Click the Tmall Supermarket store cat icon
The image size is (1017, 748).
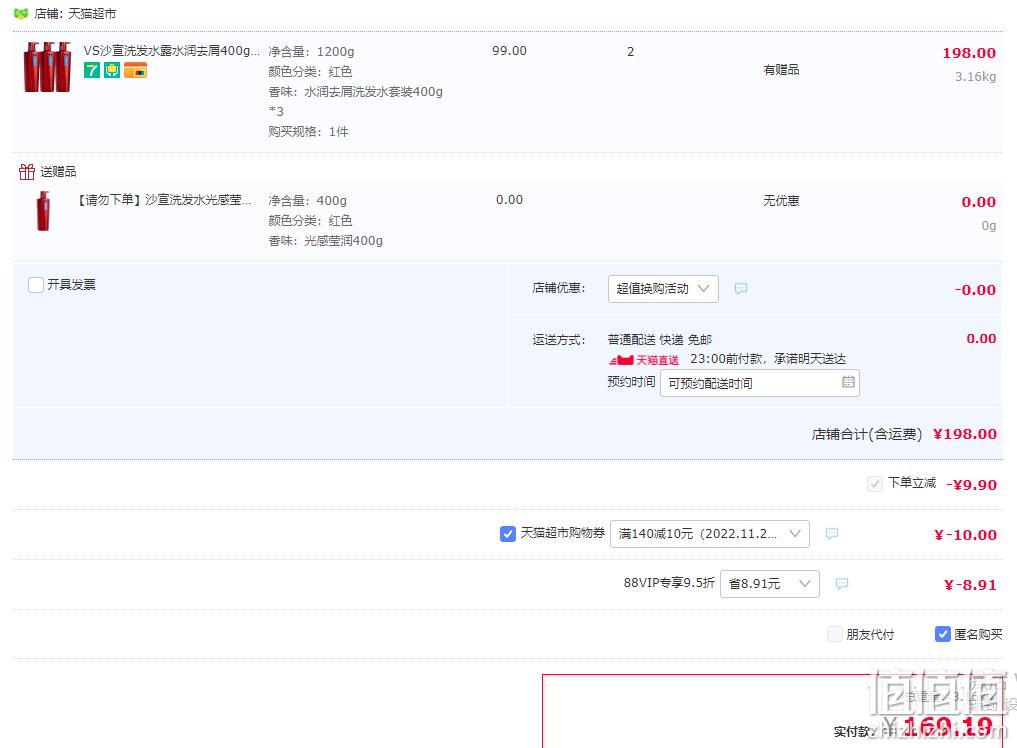[x=21, y=13]
